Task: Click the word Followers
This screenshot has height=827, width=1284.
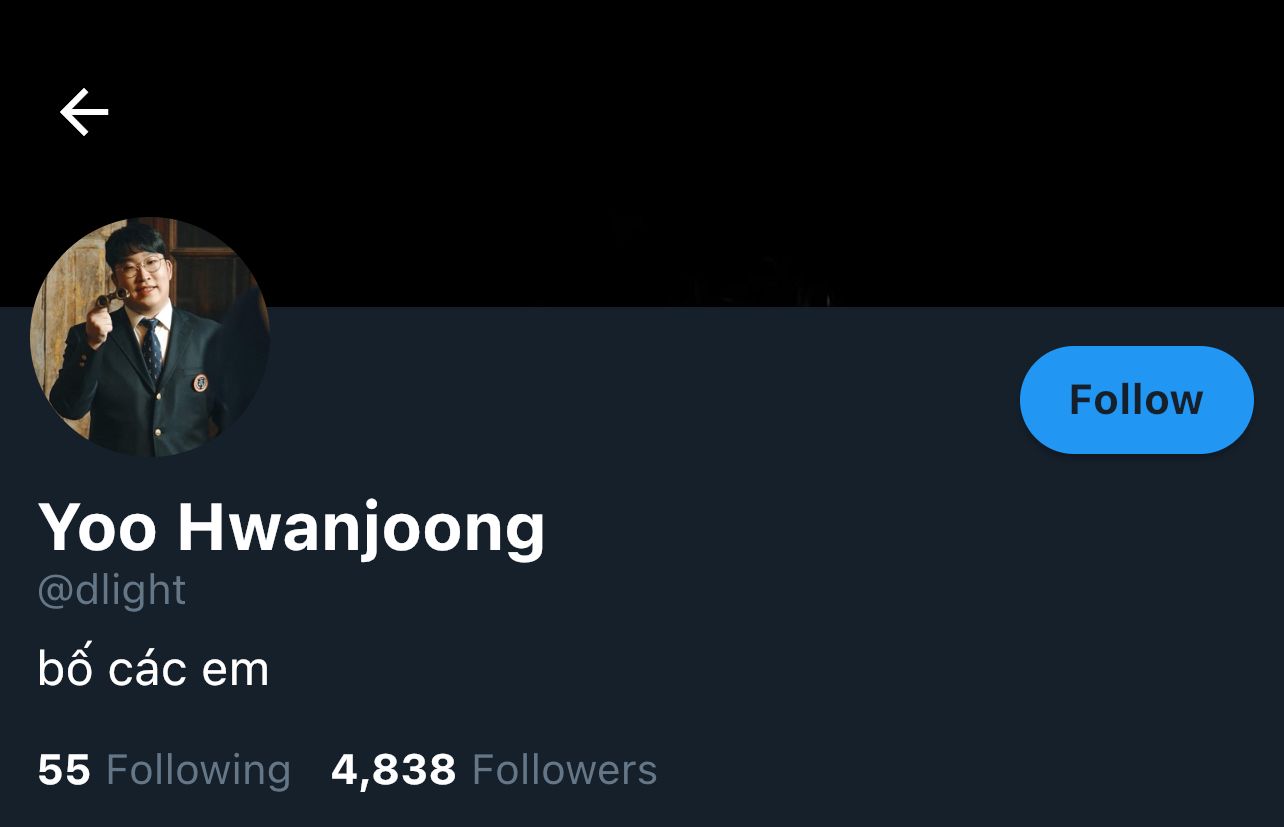Action: (564, 770)
